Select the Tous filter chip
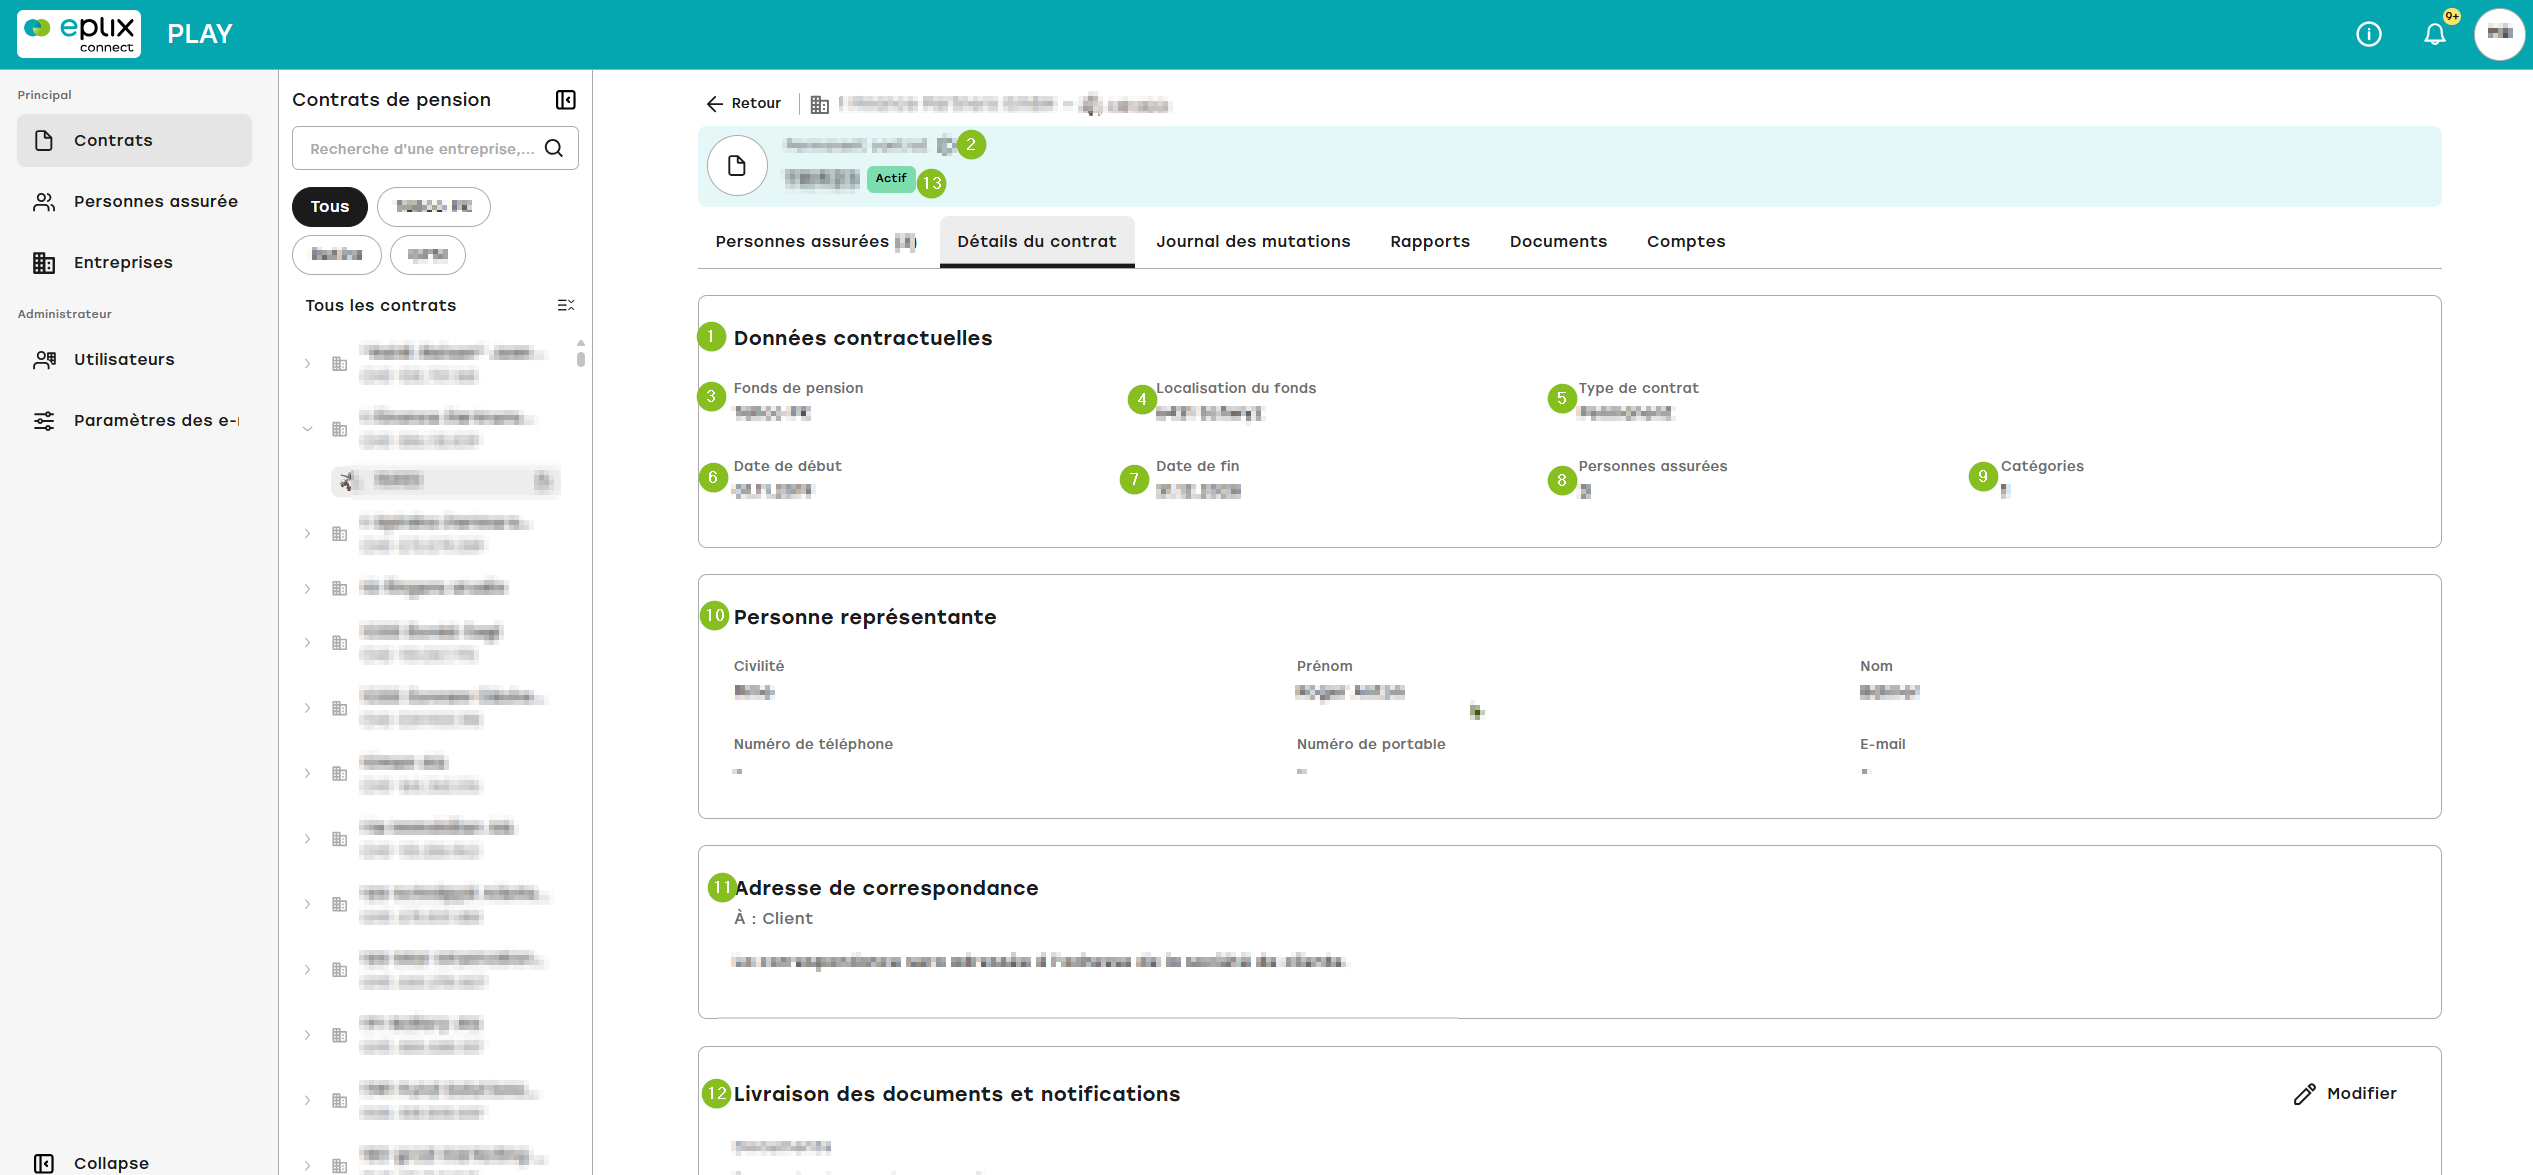 [x=330, y=207]
